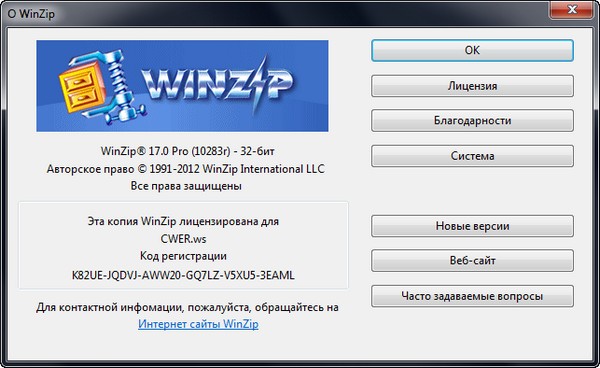The image size is (600, 368).
Task: Click the Все права защищены text
Action: 186,186
